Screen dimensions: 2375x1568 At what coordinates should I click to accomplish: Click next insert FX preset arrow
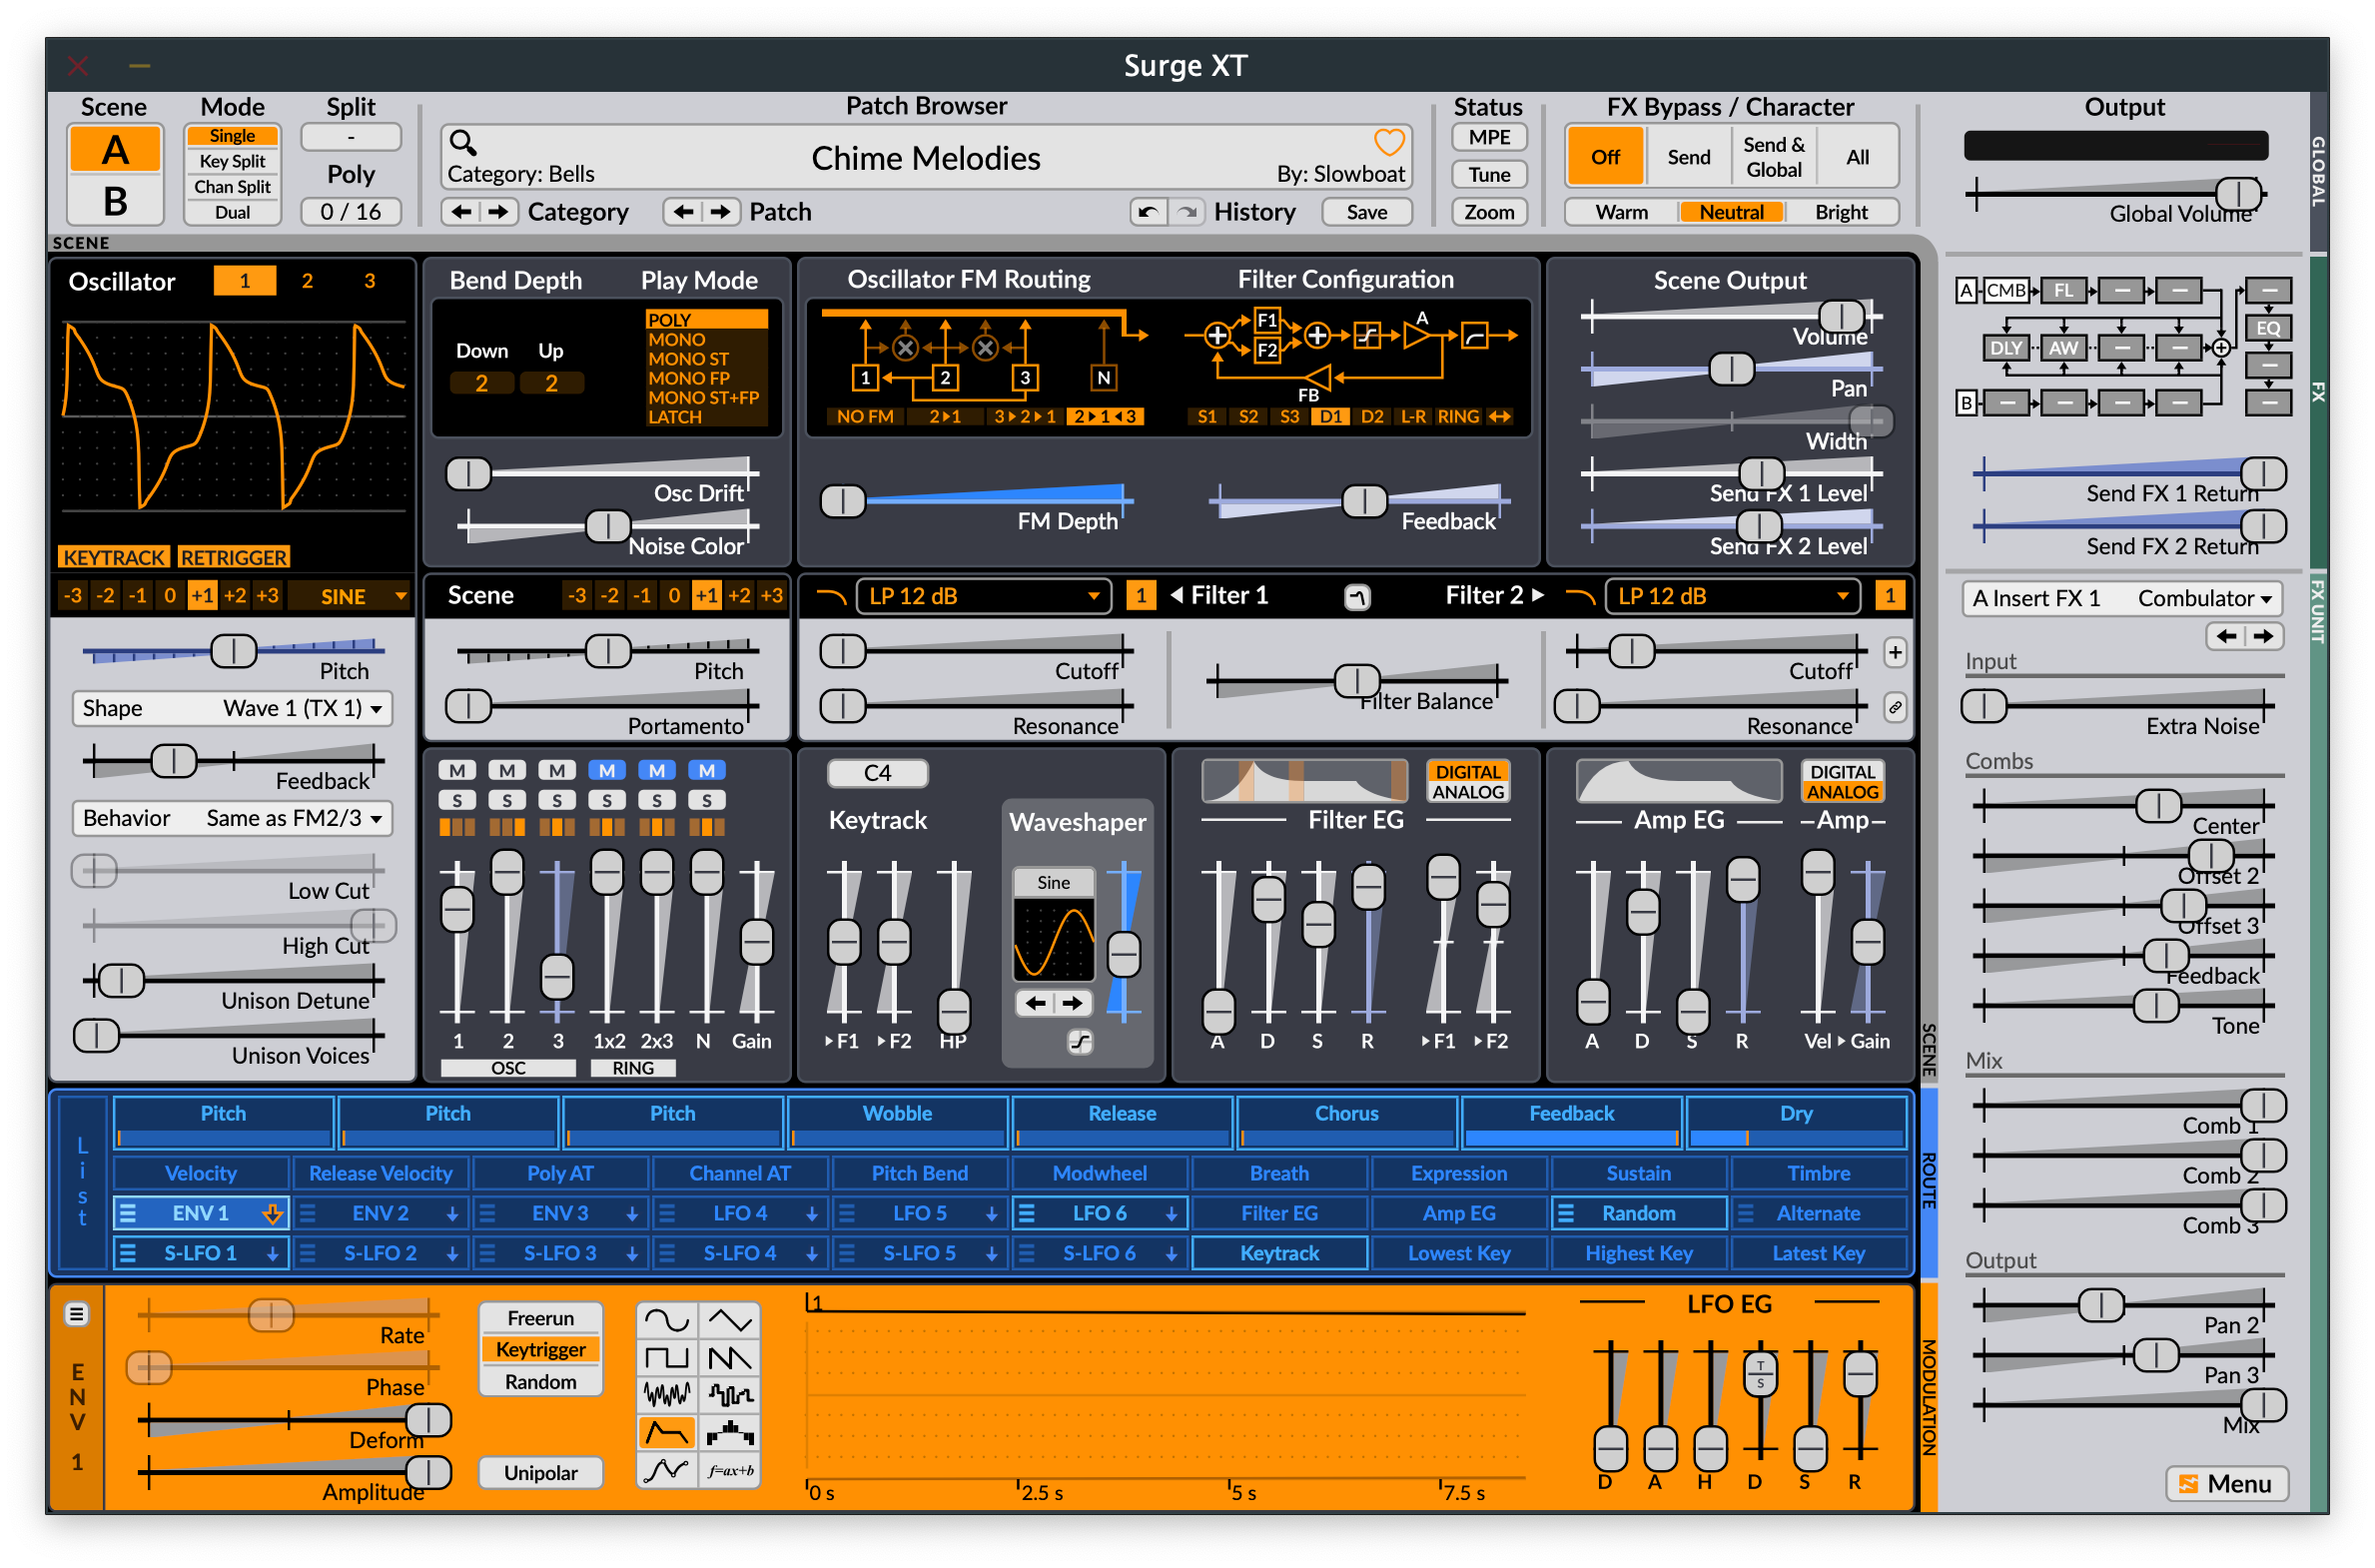(x=2263, y=636)
